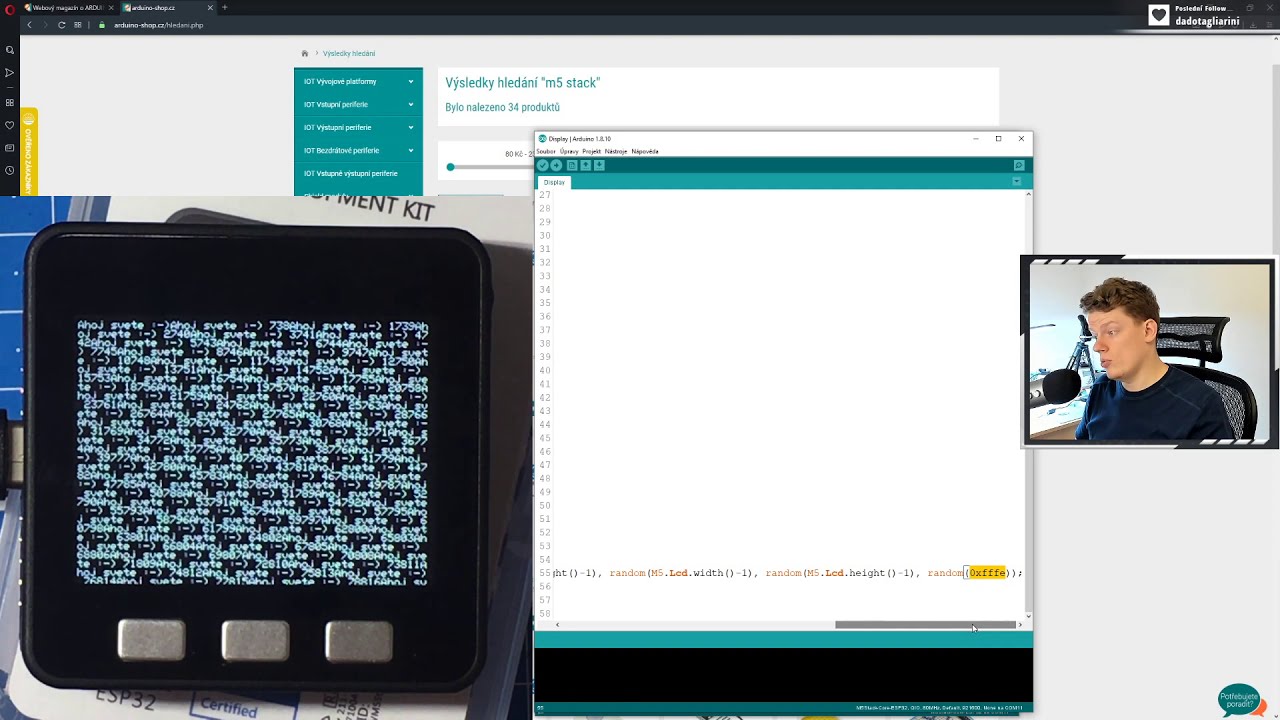Minimize the Arduino IDE window

[x=975, y=139]
